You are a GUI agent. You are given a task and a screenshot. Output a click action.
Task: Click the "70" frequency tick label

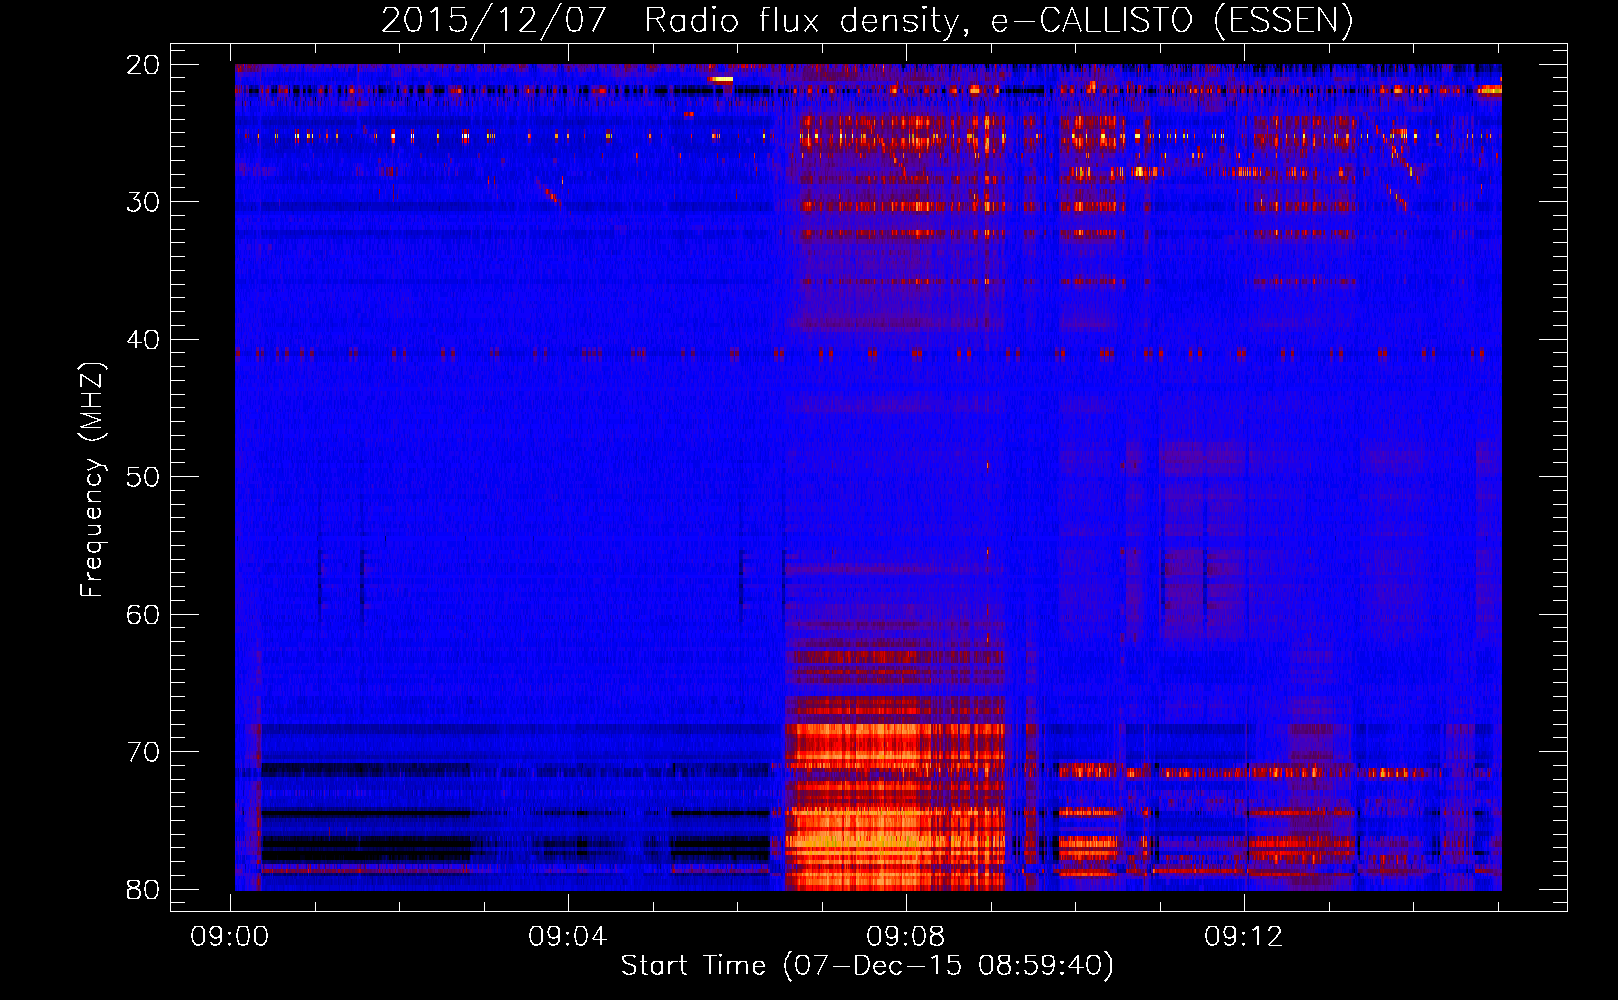coord(143,752)
